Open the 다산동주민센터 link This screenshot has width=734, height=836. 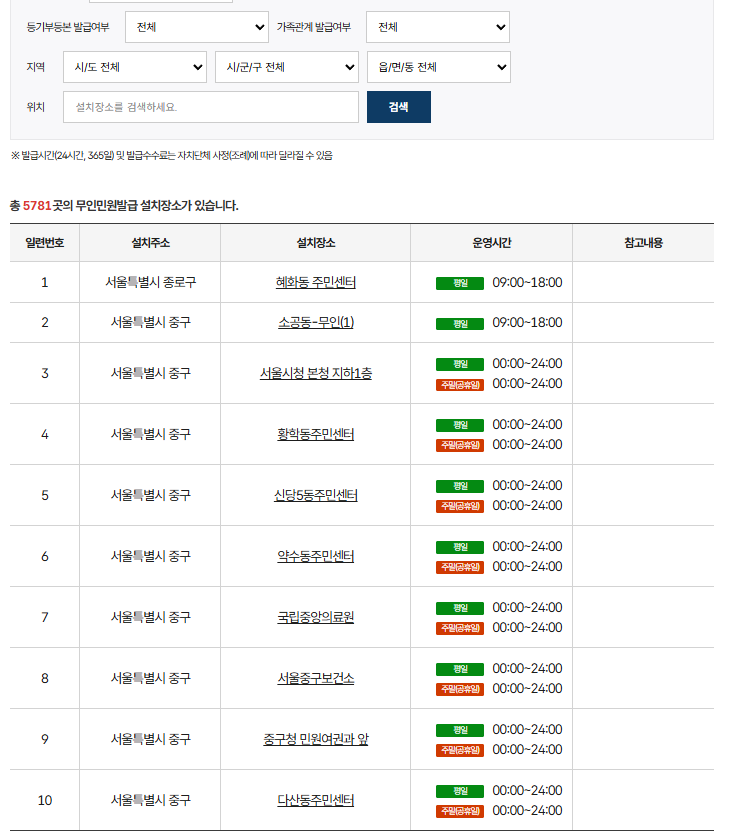coord(315,800)
